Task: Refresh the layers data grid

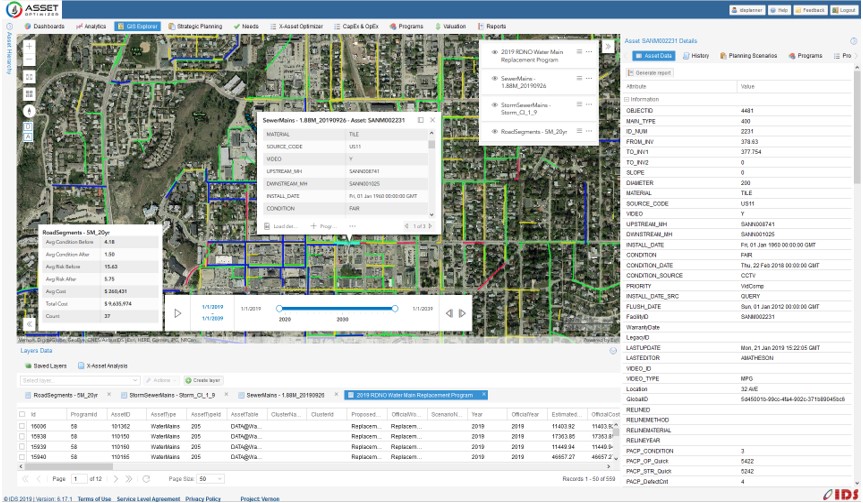Action: click(146, 479)
